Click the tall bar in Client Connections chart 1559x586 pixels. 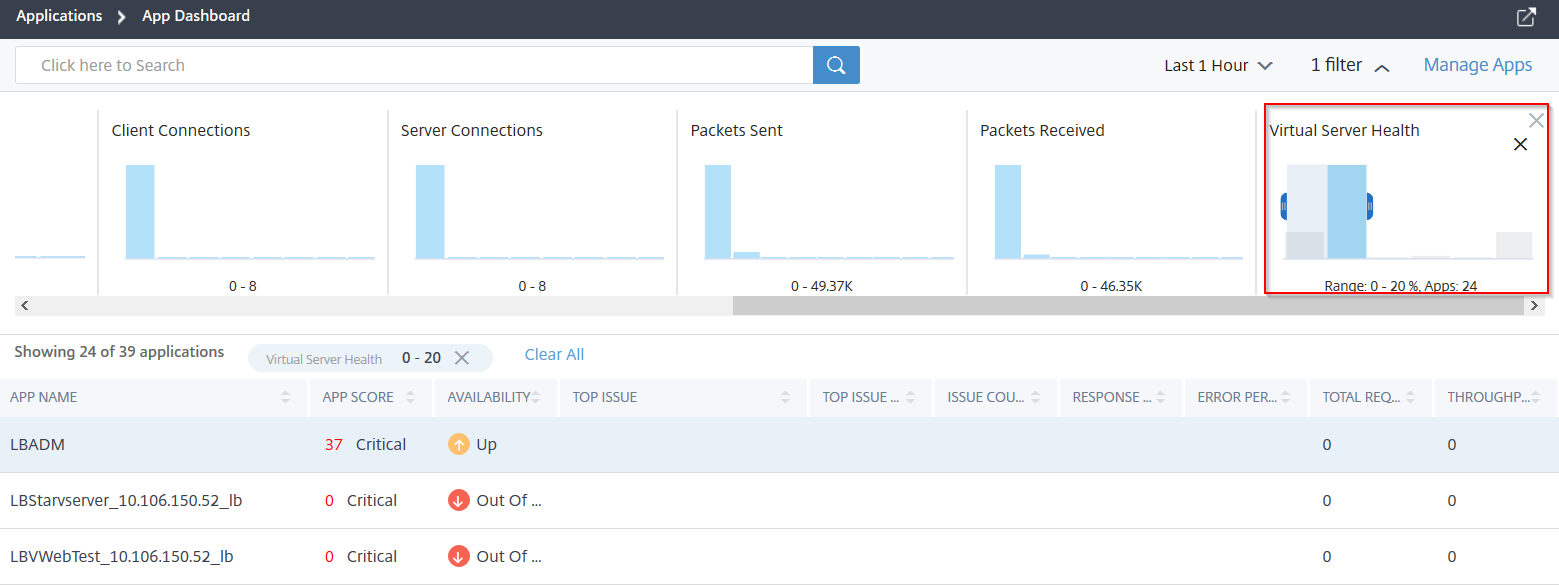pyautogui.click(x=140, y=212)
